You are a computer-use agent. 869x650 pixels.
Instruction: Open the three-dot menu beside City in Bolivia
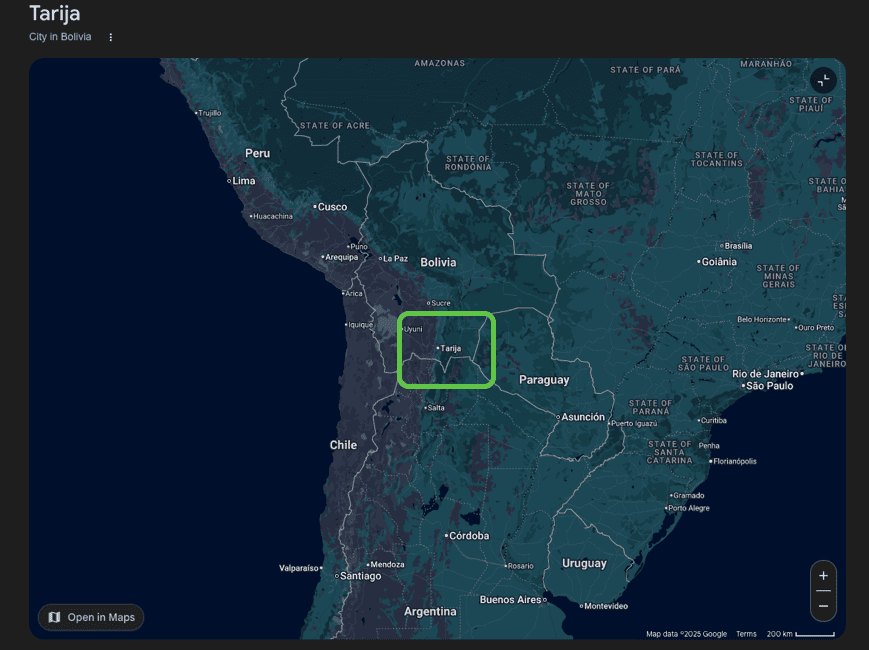(111, 37)
